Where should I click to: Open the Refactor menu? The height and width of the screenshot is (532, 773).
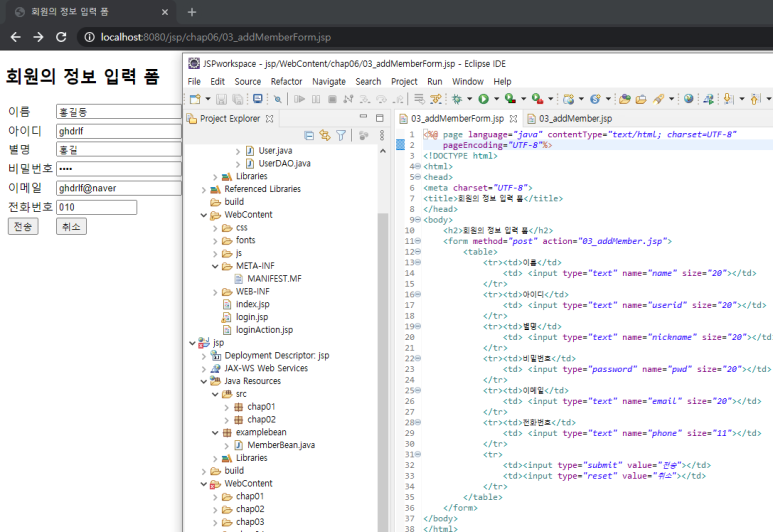[x=286, y=81]
